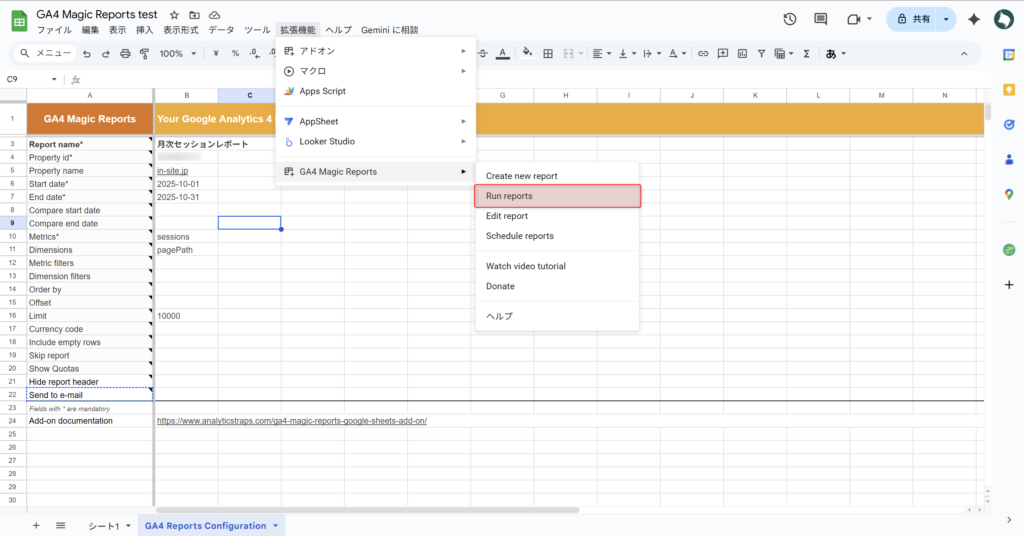Screen dimensions: 1024x536
Task: Redo the last action
Action: click(106, 54)
